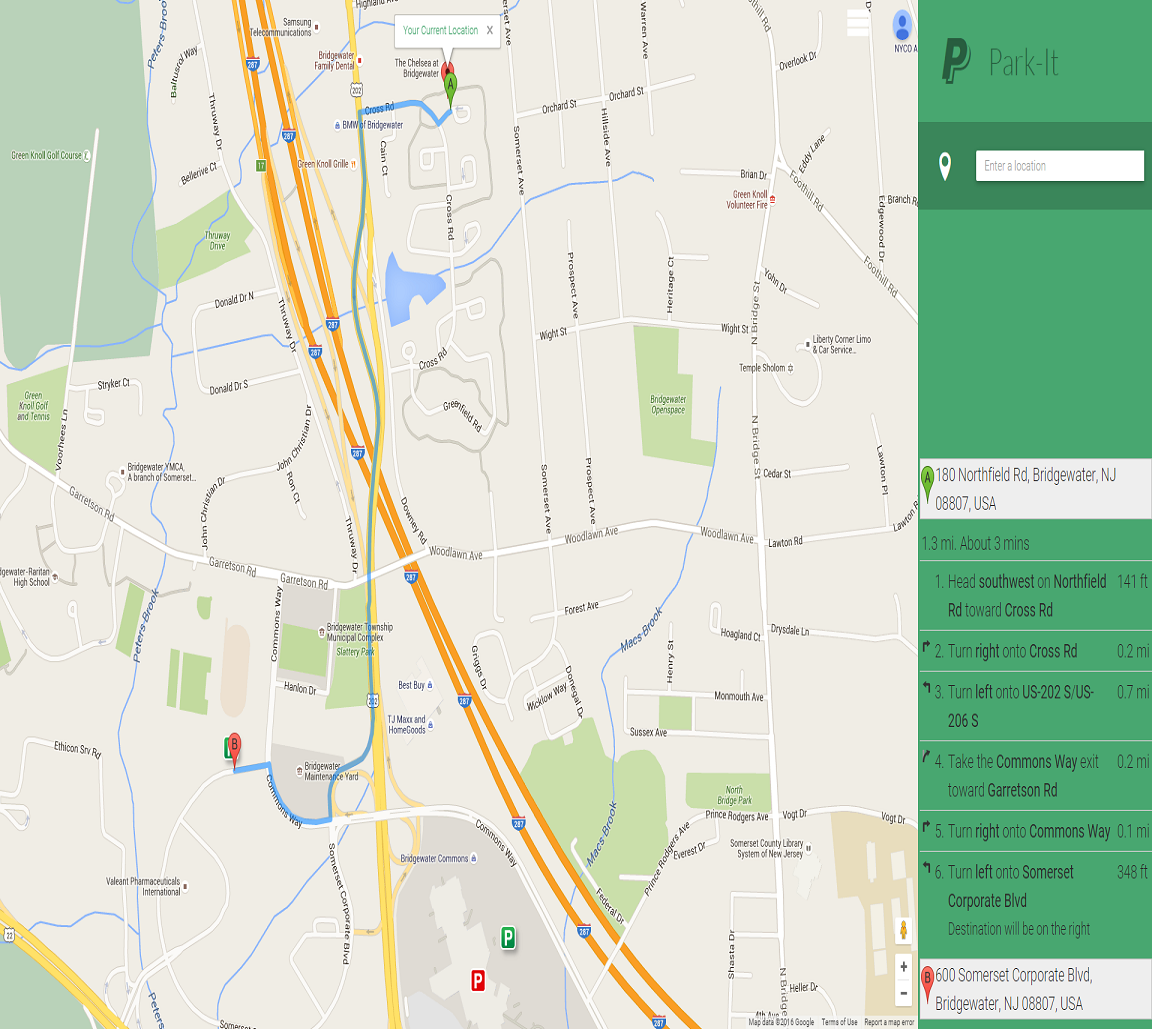This screenshot has width=1152, height=1029.
Task: Click the Green Knoll Volunteer Fire label
Action: (747, 200)
